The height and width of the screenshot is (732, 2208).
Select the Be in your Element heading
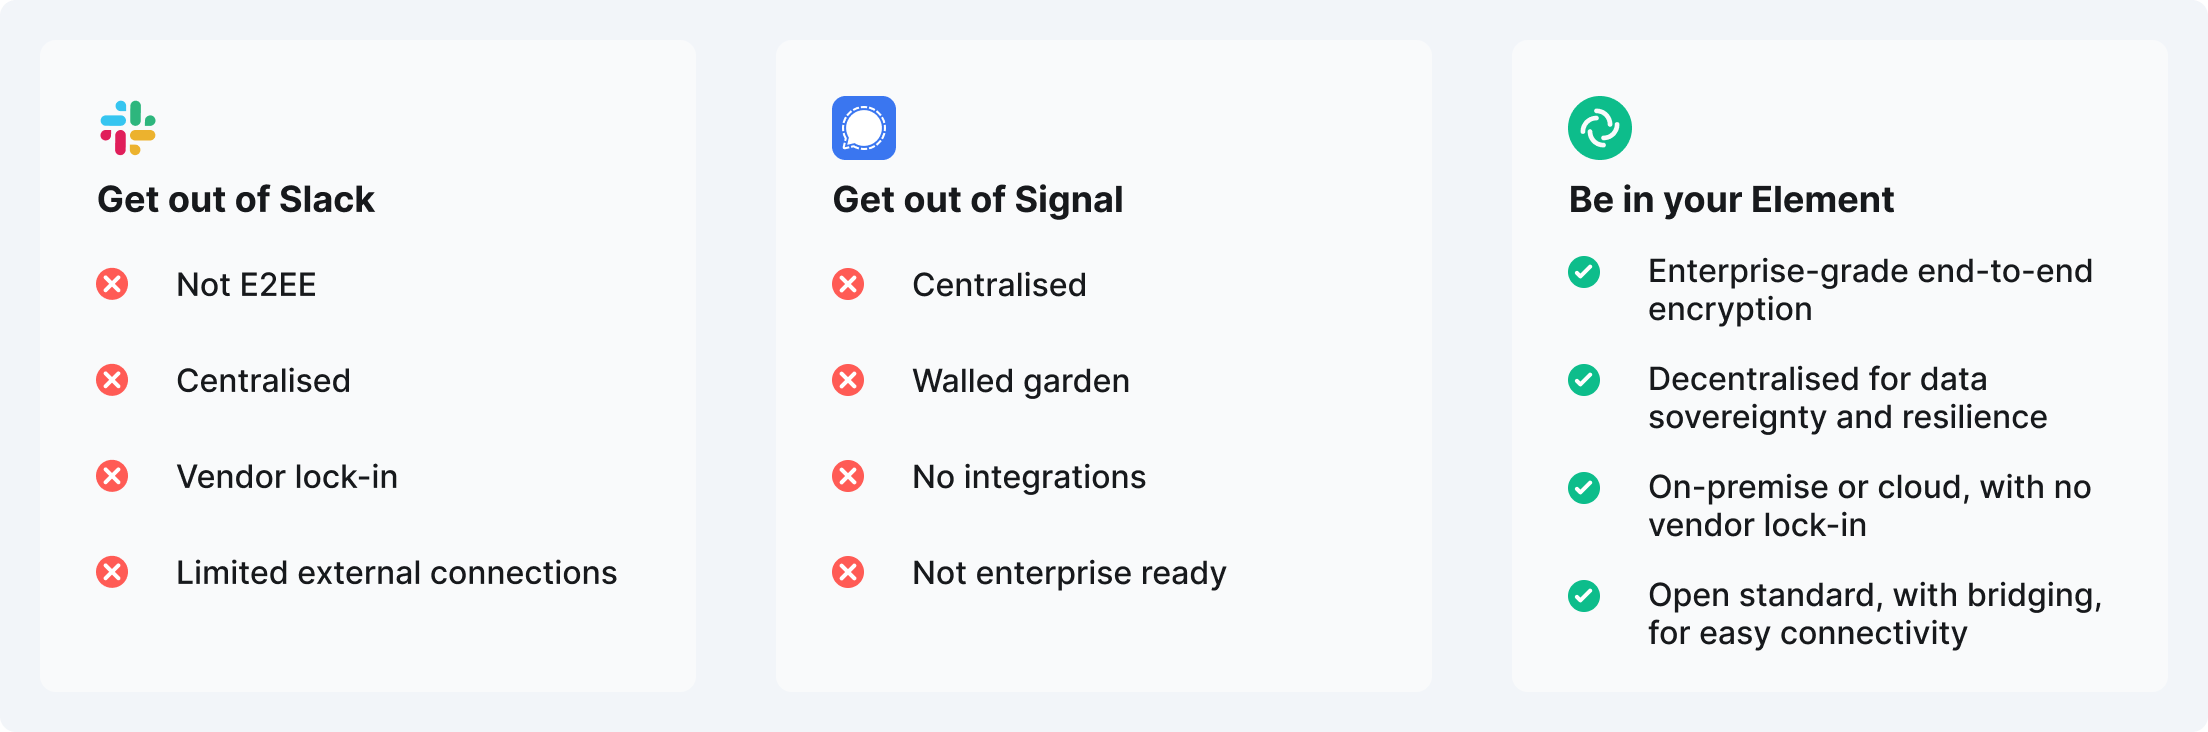pos(1731,200)
